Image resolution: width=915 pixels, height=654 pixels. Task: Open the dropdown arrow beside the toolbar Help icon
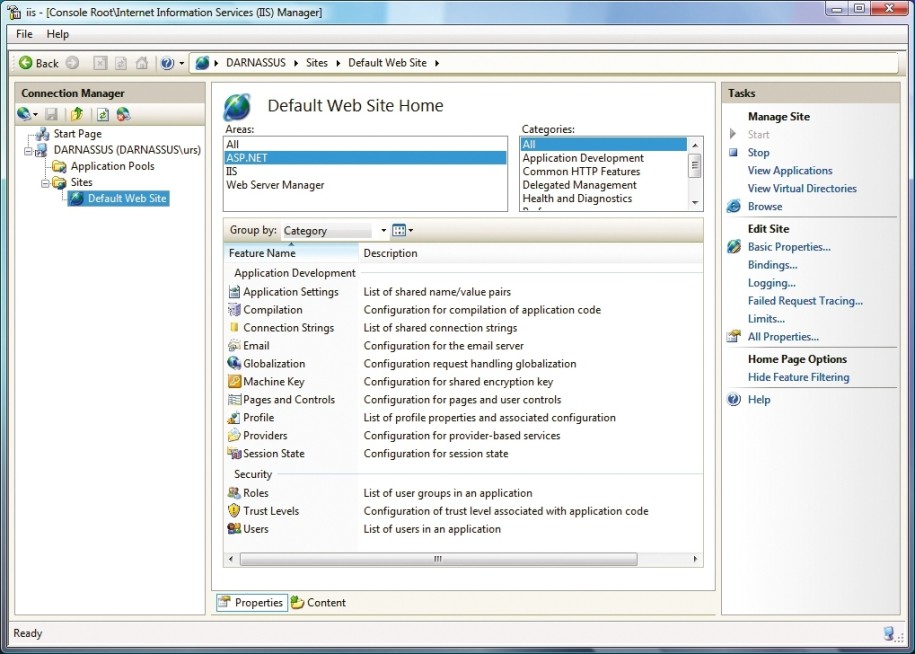pos(181,63)
